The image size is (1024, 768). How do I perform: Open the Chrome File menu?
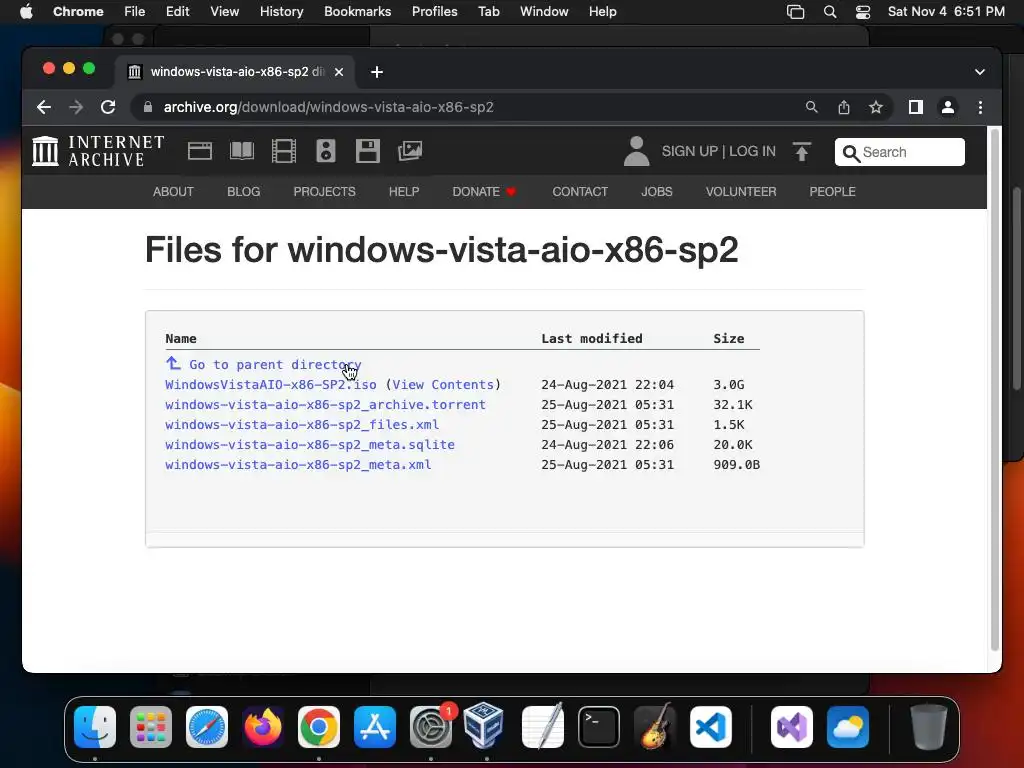click(135, 12)
